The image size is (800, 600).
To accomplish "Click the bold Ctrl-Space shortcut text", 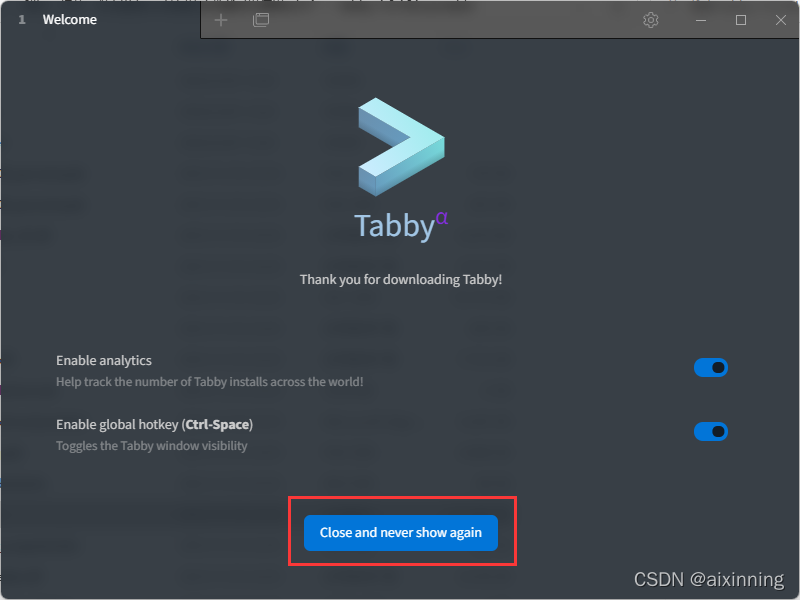I will coord(217,424).
